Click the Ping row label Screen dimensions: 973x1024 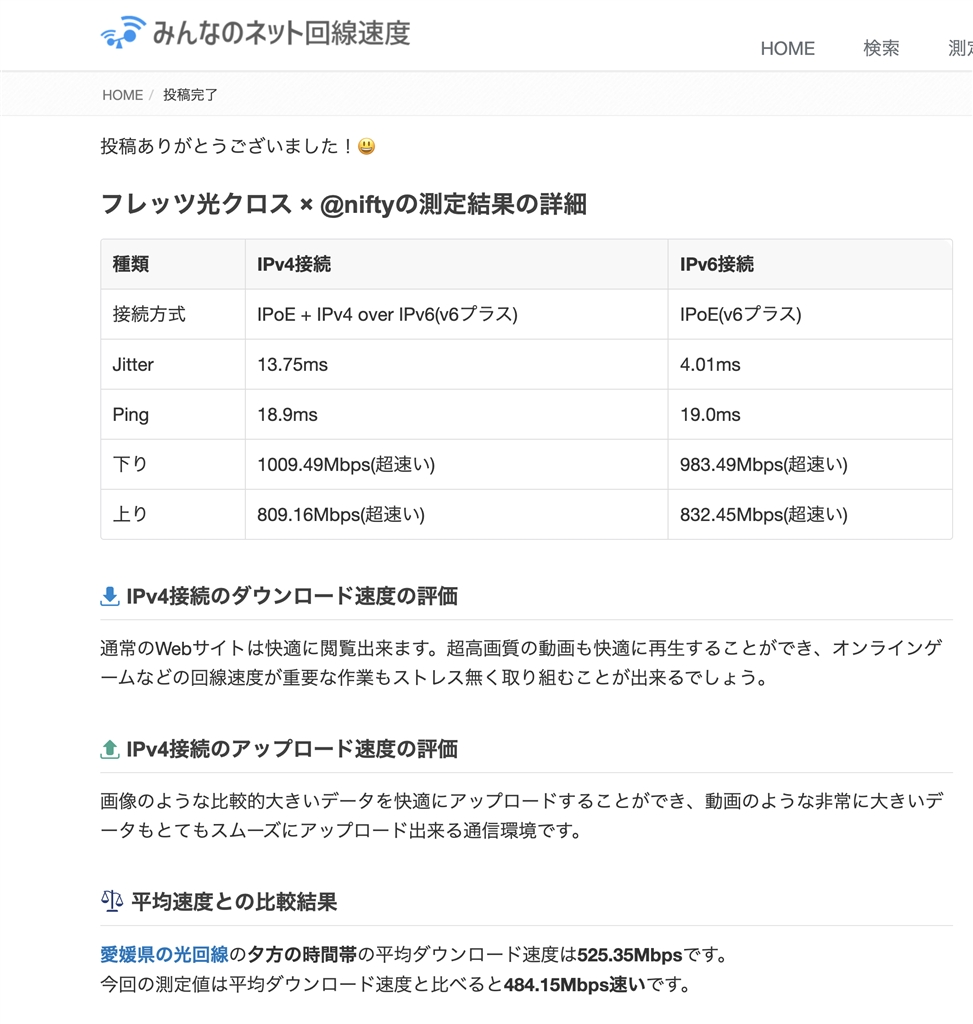click(131, 415)
